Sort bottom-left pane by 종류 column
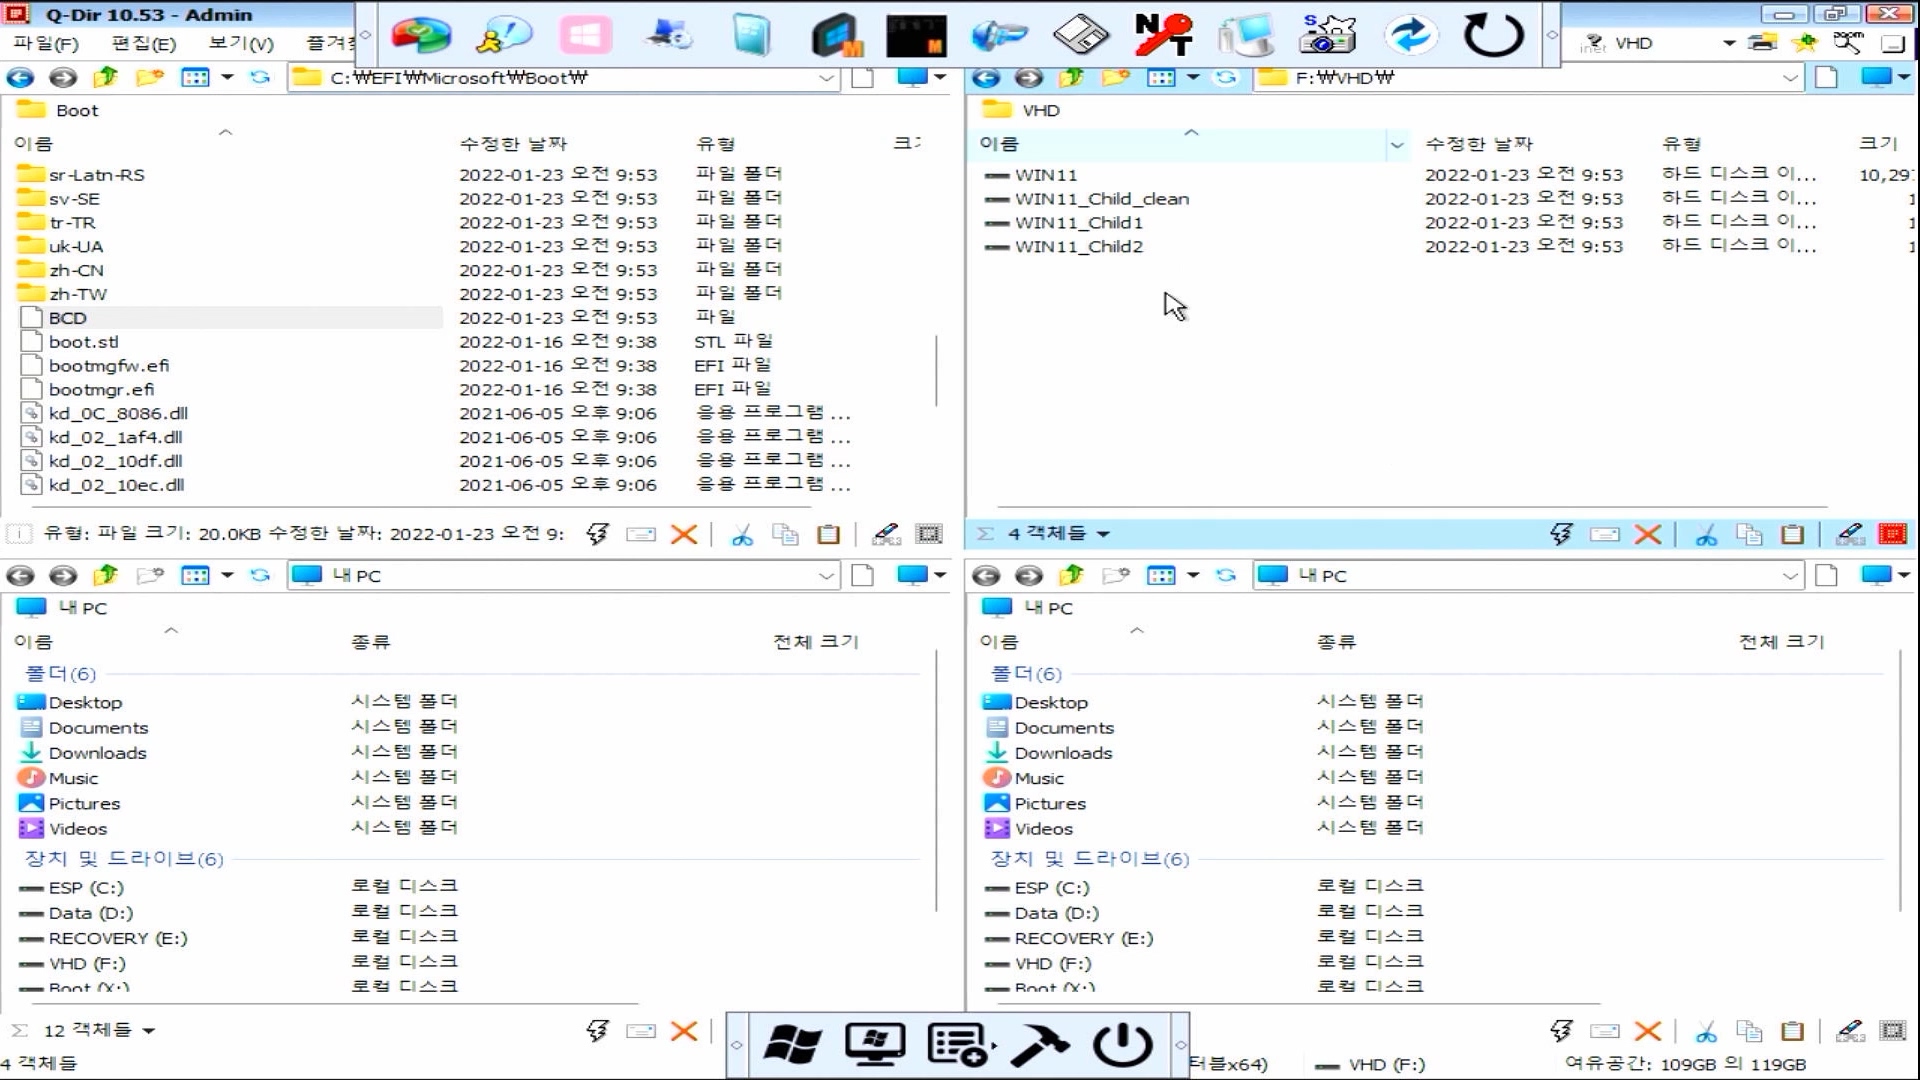Image resolution: width=1920 pixels, height=1080 pixels. [x=370, y=641]
